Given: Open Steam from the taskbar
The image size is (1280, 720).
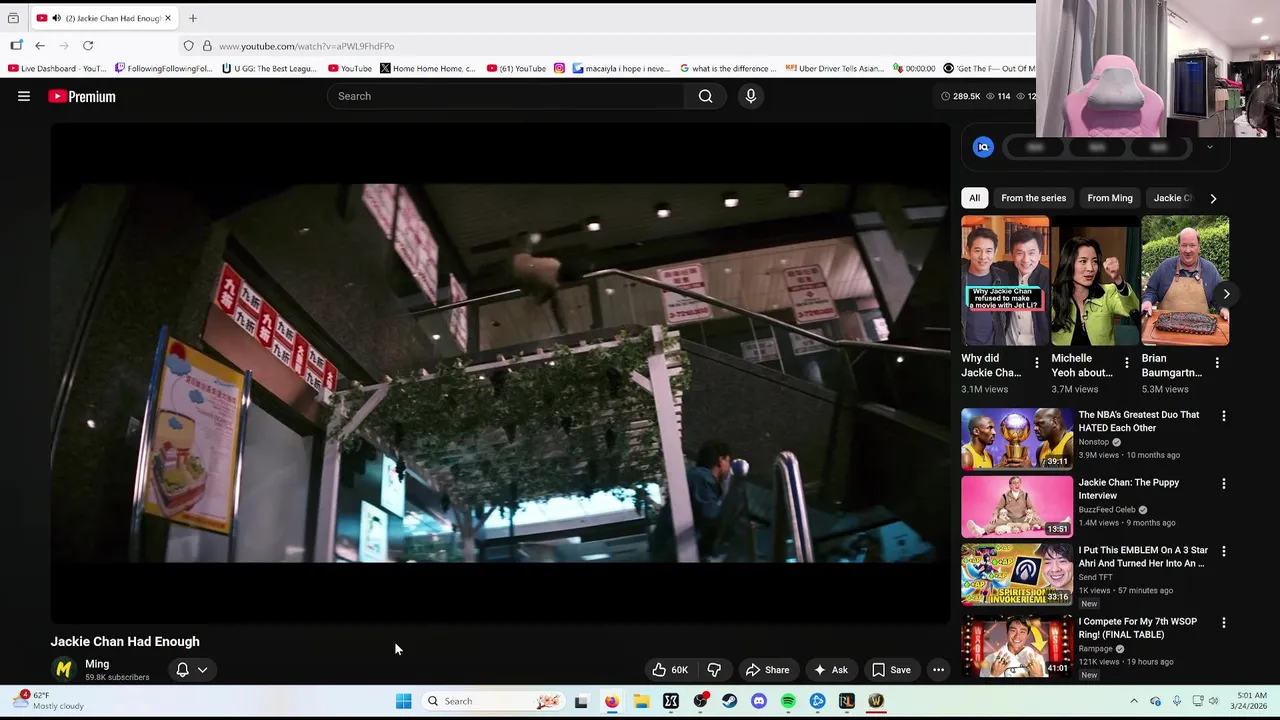Looking at the screenshot, I should 729,701.
